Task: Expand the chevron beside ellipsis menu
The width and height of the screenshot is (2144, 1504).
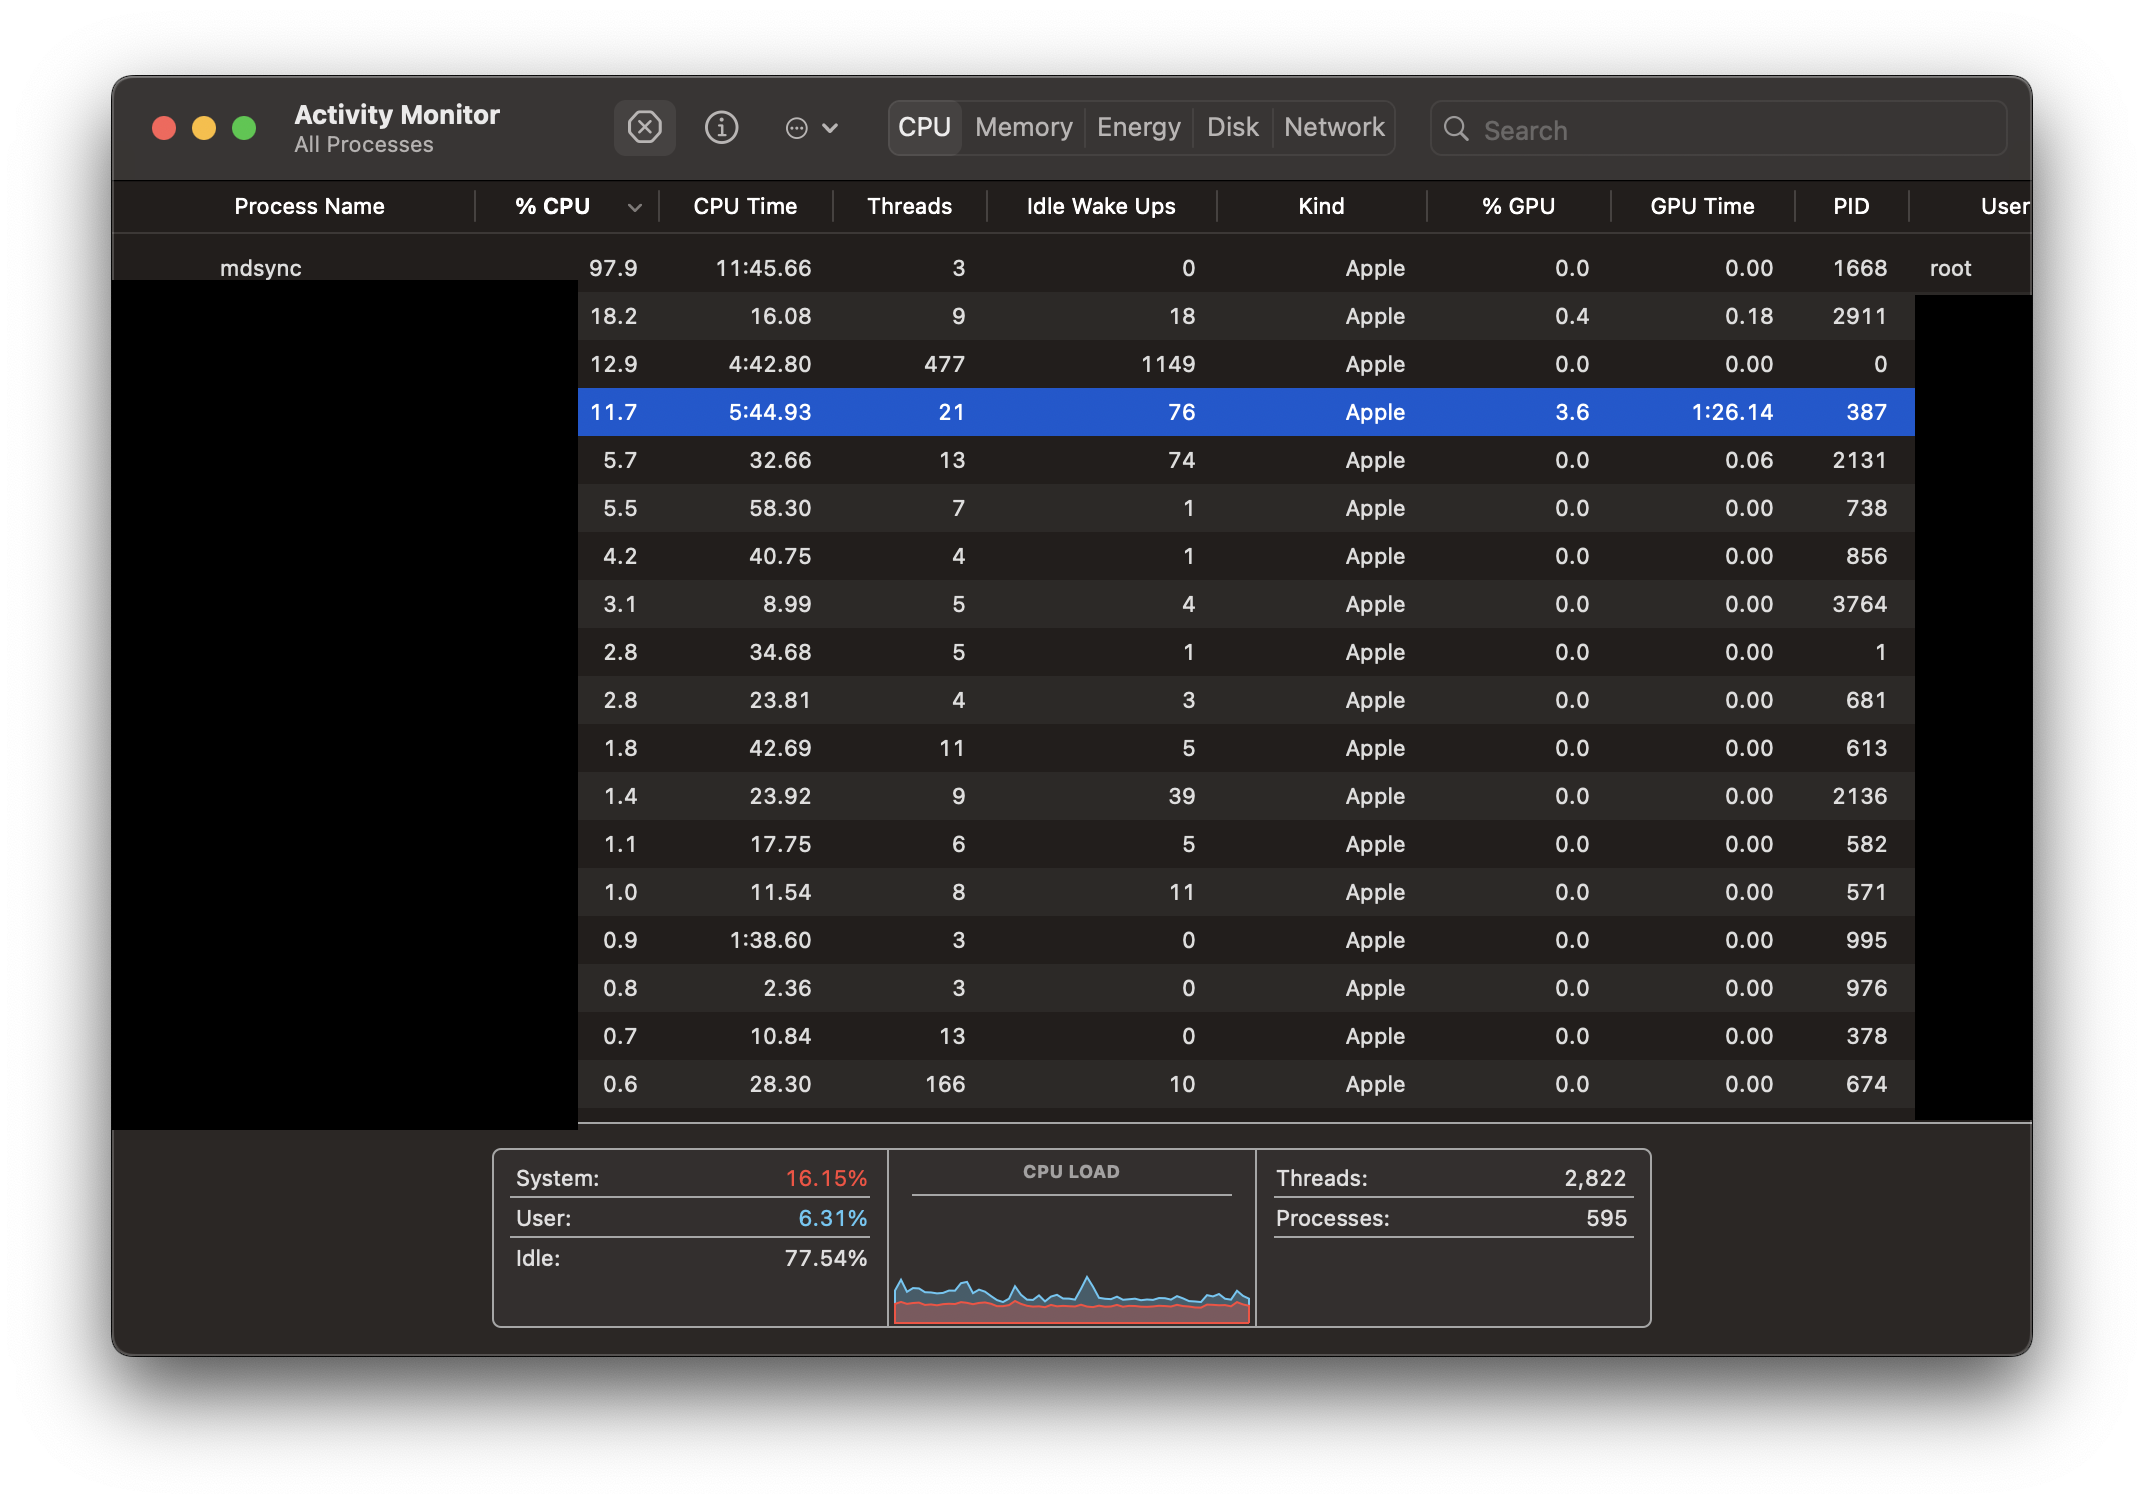Action: 830,128
